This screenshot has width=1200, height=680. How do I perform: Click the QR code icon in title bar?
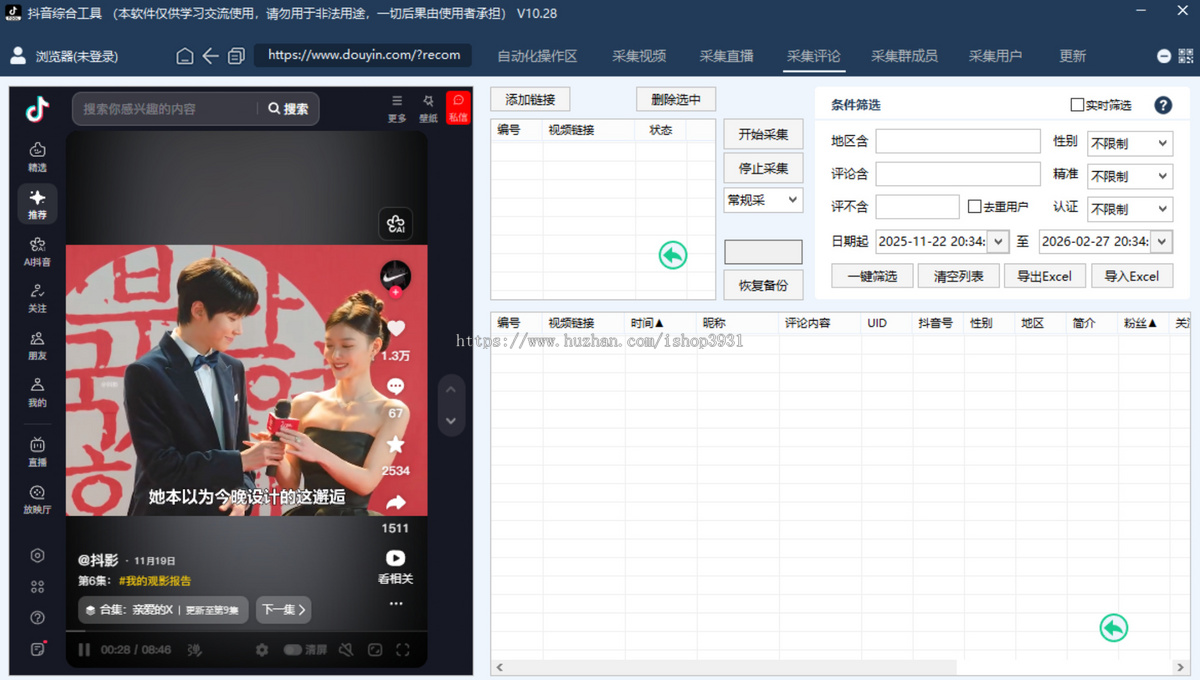[x=1186, y=56]
